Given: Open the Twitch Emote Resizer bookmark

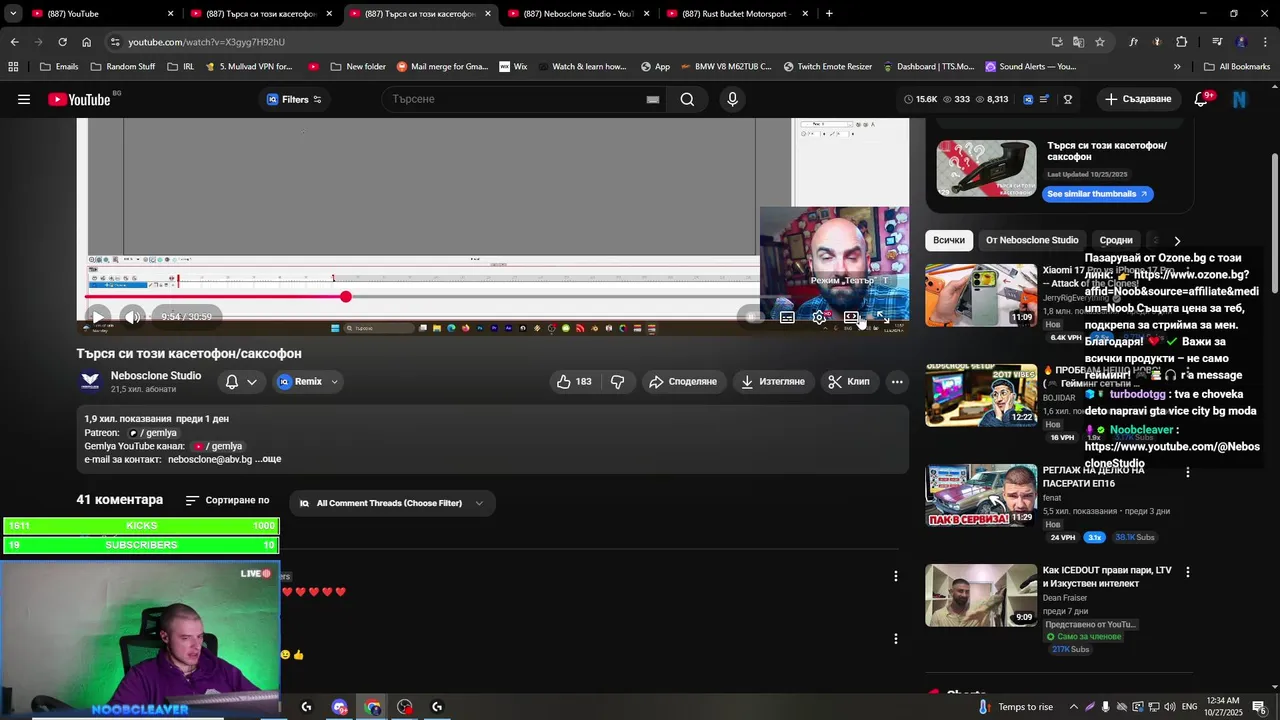Looking at the screenshot, I should [x=827, y=67].
